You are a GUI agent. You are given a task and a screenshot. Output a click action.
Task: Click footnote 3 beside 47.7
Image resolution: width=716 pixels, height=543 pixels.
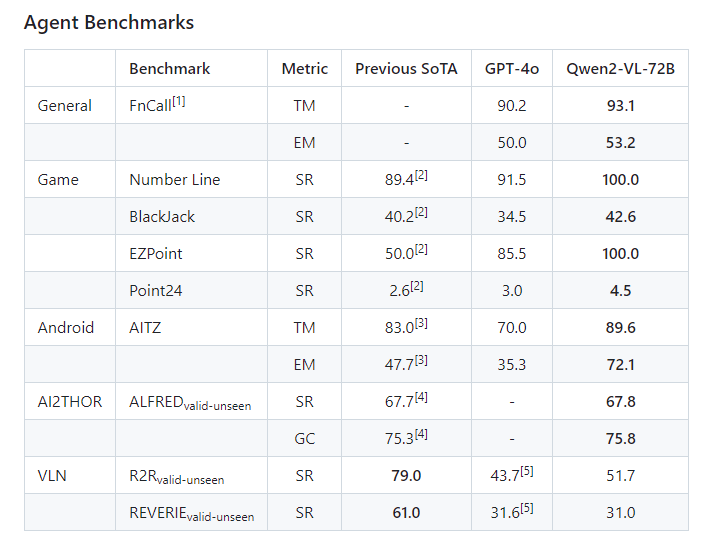tap(421, 361)
